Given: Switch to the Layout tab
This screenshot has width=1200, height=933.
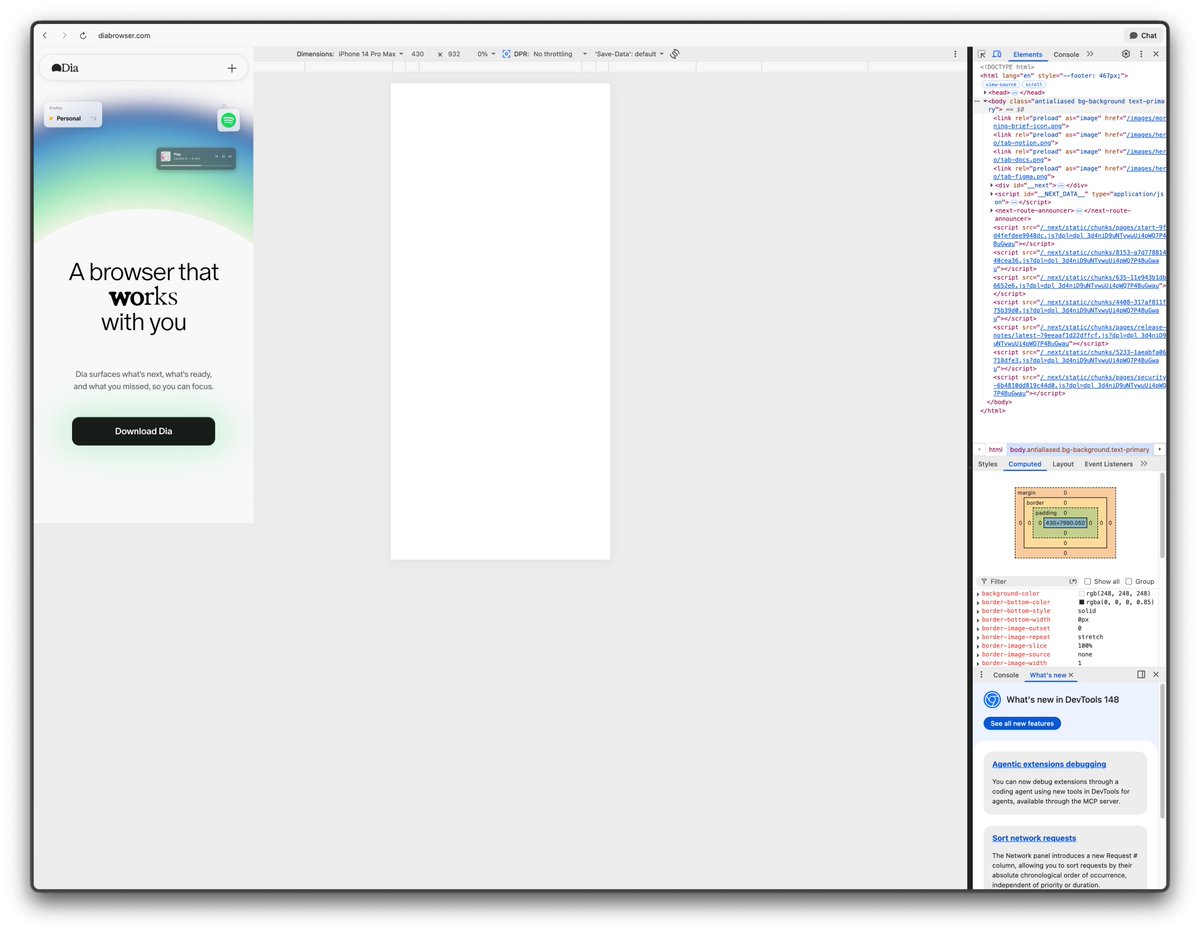Looking at the screenshot, I should tap(1063, 464).
